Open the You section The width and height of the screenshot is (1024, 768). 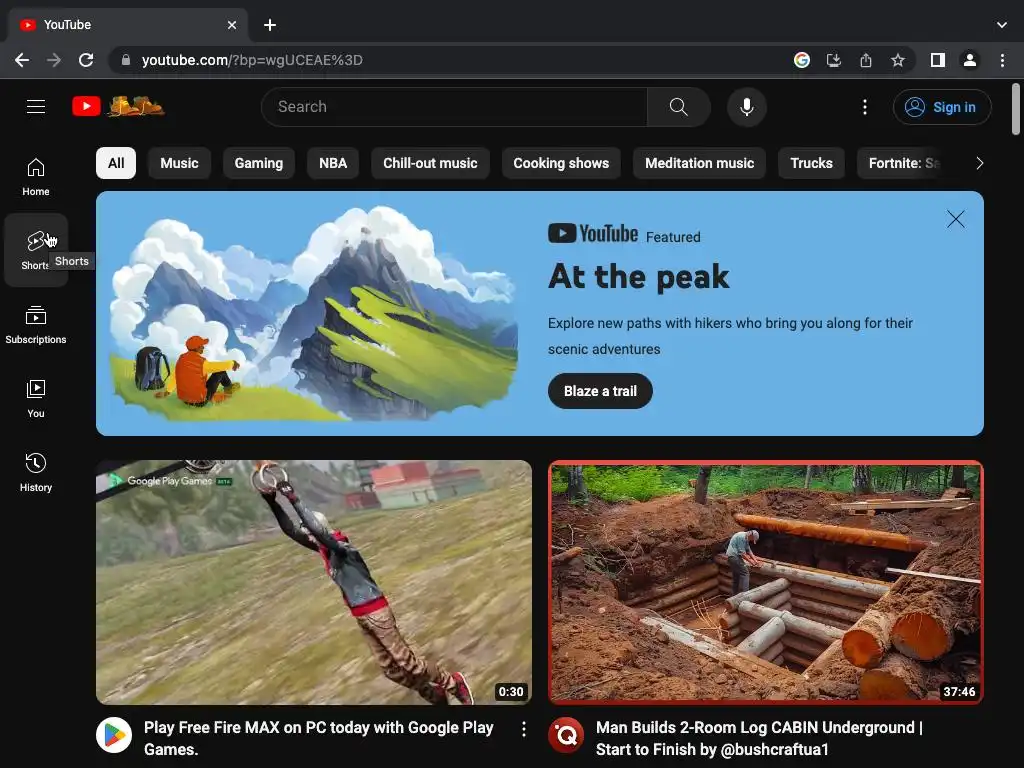(36, 398)
